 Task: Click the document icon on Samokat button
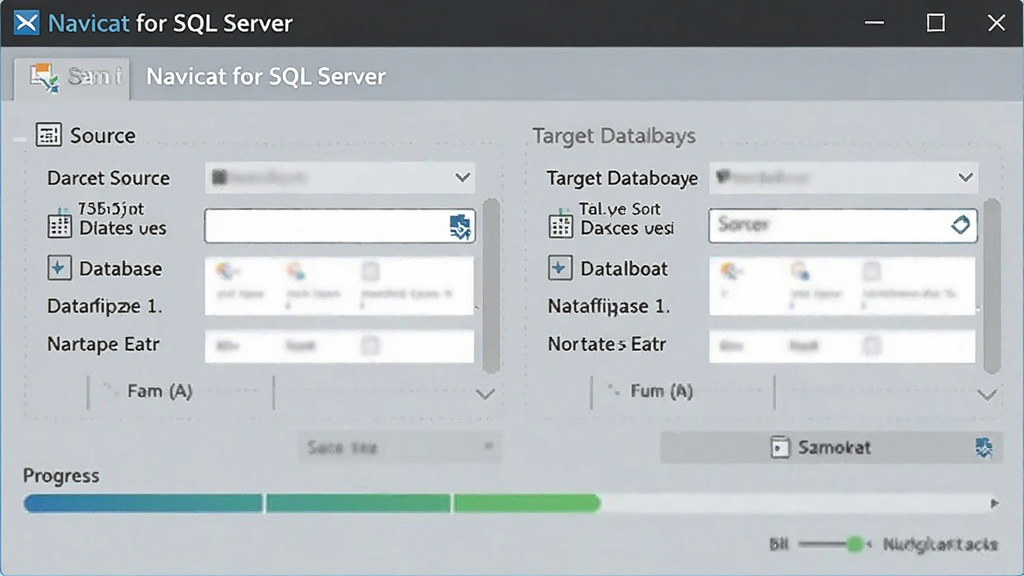coord(780,447)
